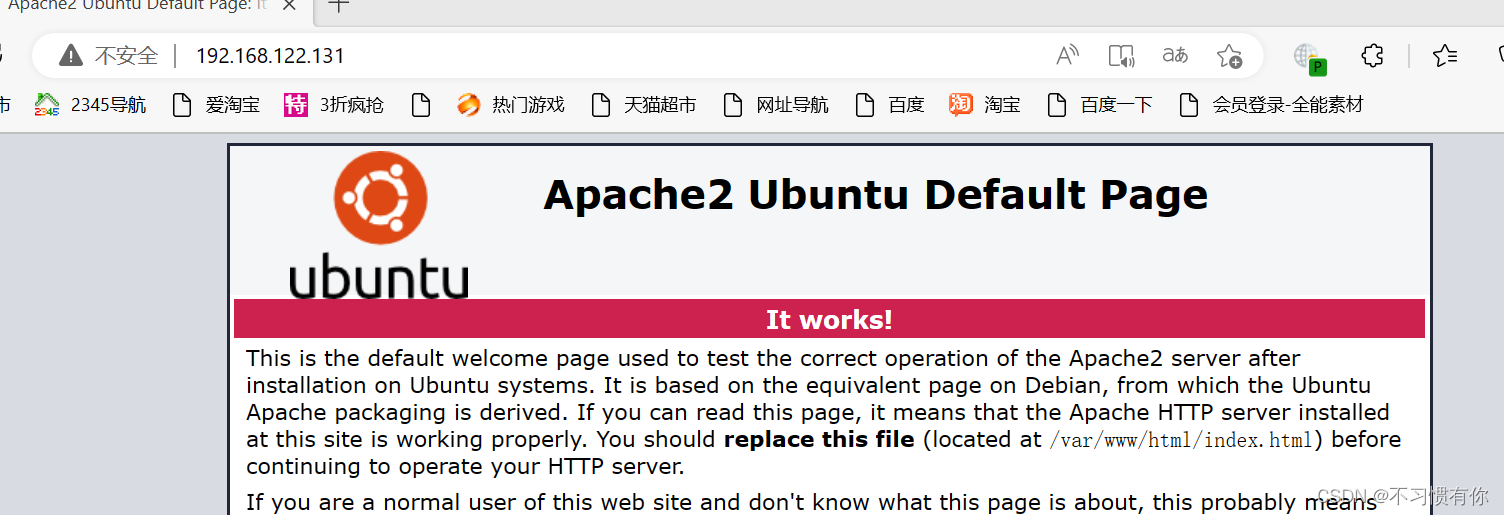The width and height of the screenshot is (1504, 515).
Task: Open the 淘宝 bookmark
Action: [x=985, y=105]
